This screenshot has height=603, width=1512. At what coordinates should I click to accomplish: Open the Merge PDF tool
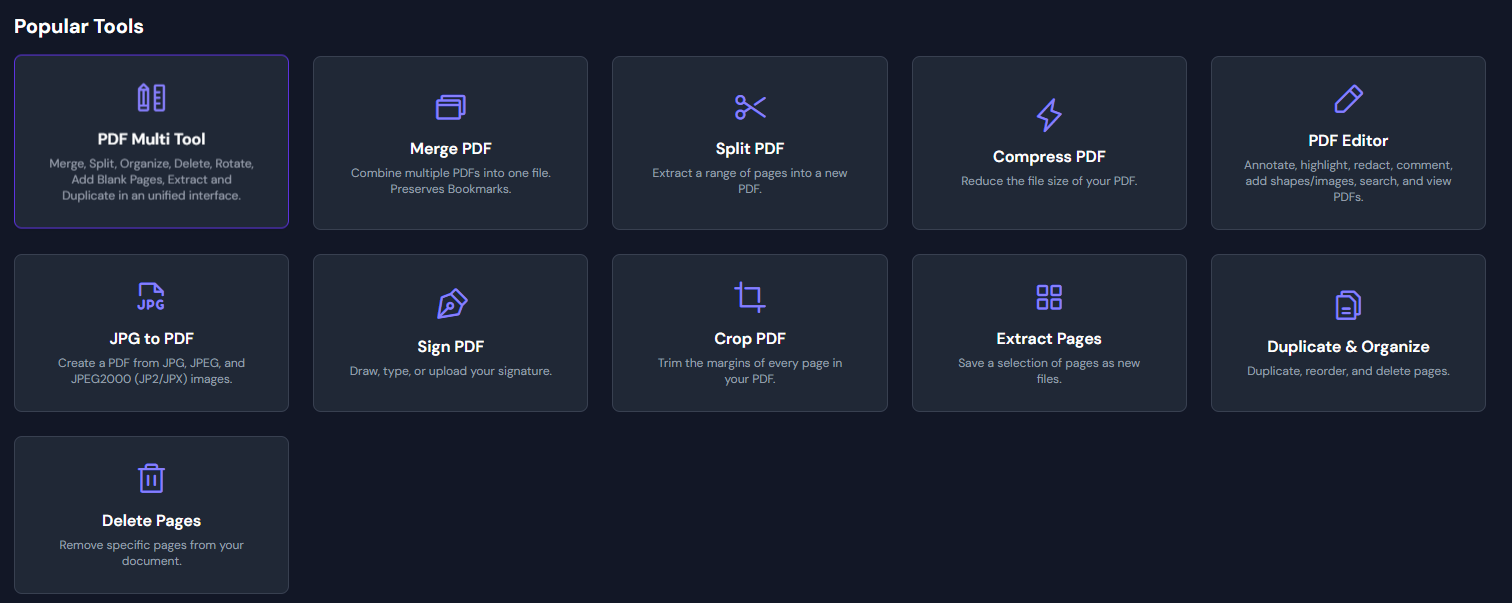pos(450,142)
